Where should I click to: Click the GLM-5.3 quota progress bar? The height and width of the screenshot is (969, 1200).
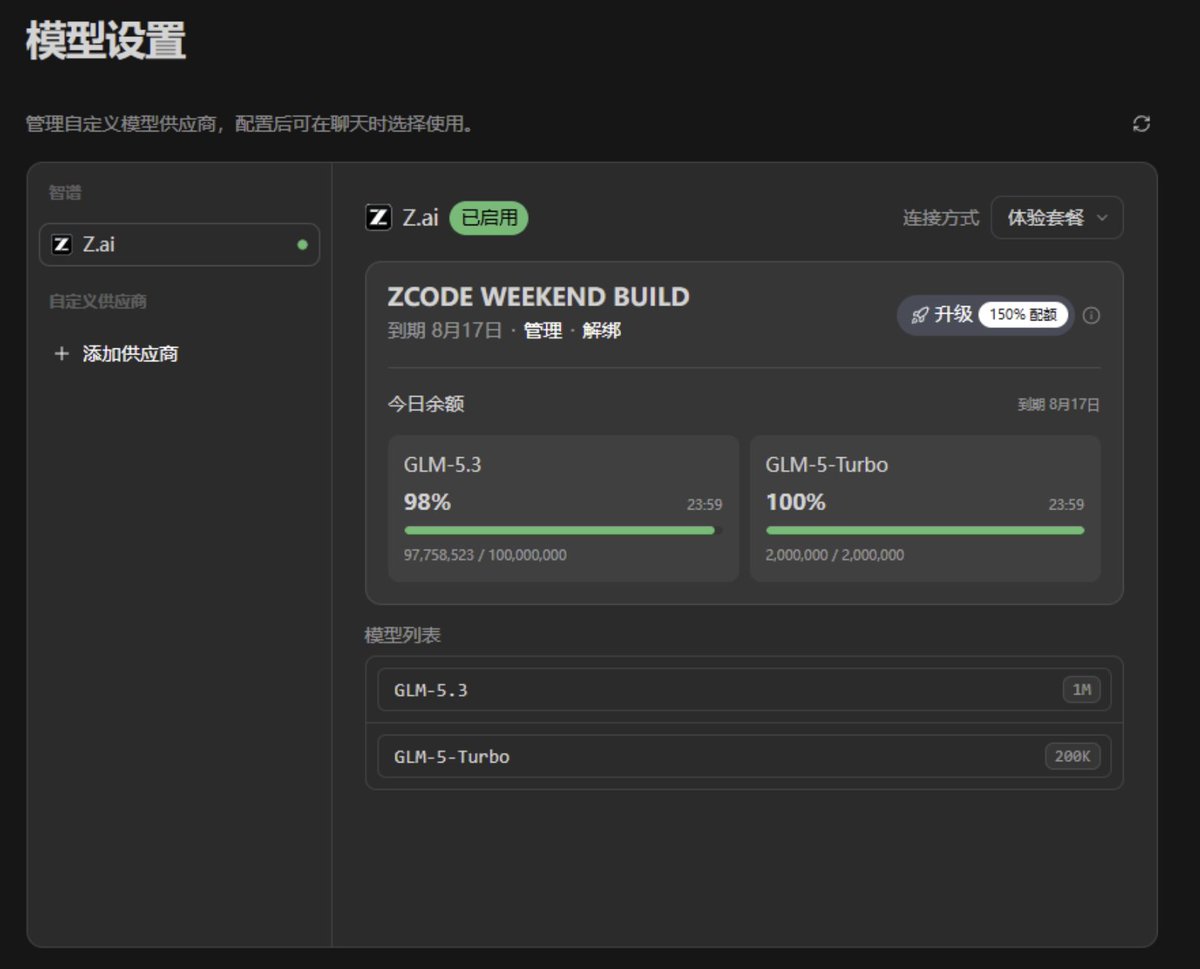(563, 530)
